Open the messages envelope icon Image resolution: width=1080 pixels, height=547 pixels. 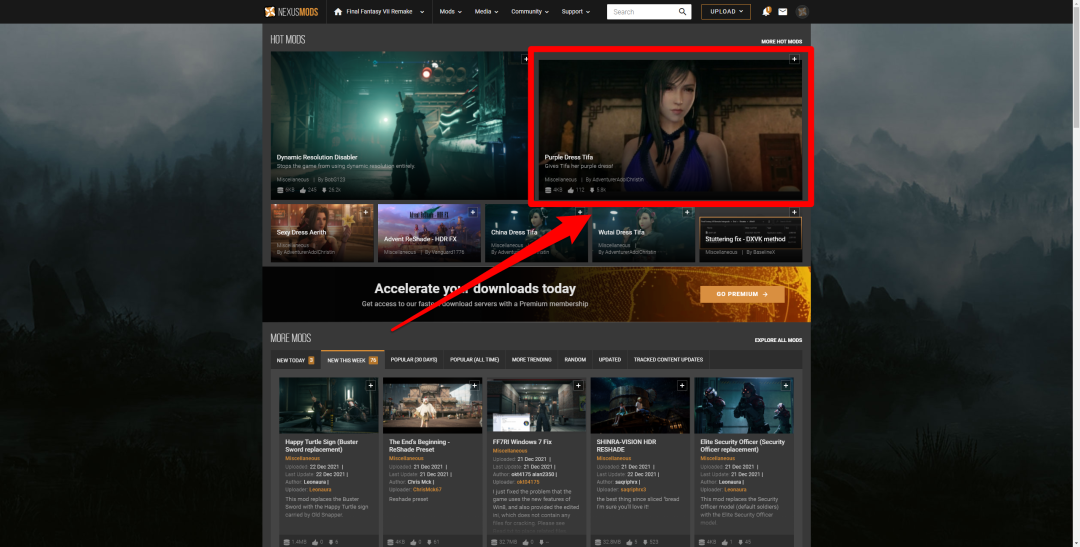coord(783,12)
